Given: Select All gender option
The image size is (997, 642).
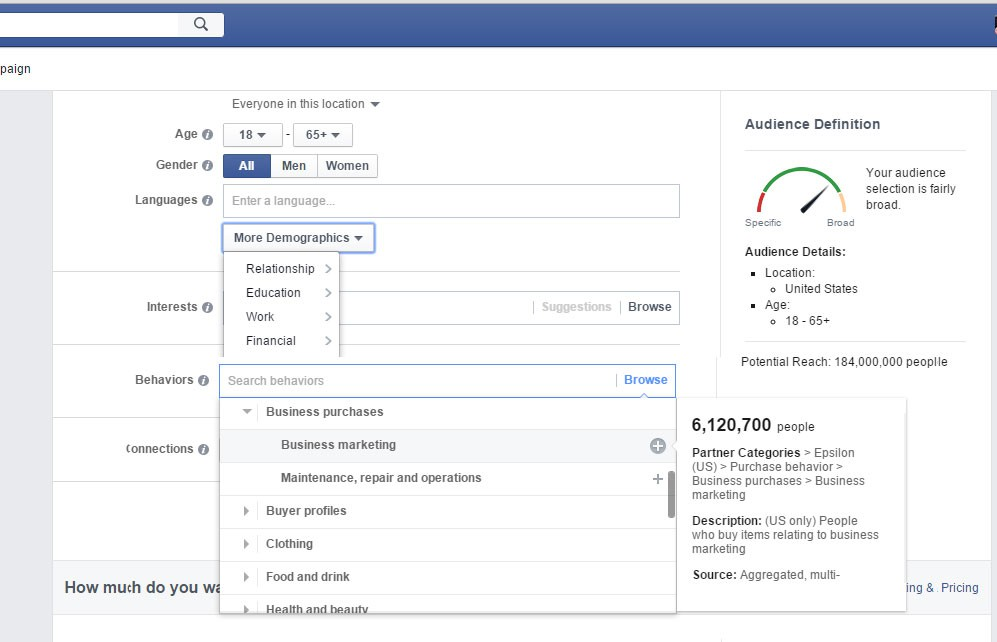Looking at the screenshot, I should click(246, 166).
